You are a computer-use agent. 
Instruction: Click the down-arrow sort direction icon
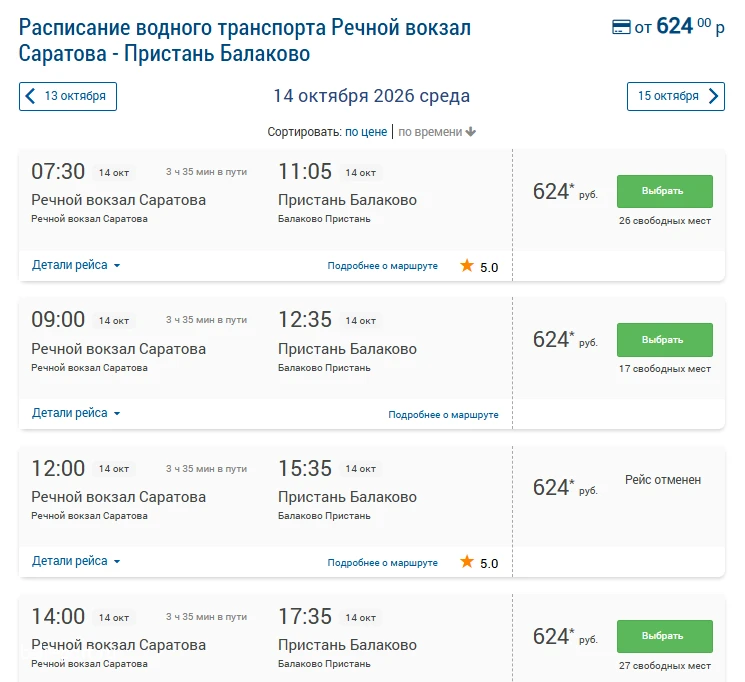click(470, 132)
